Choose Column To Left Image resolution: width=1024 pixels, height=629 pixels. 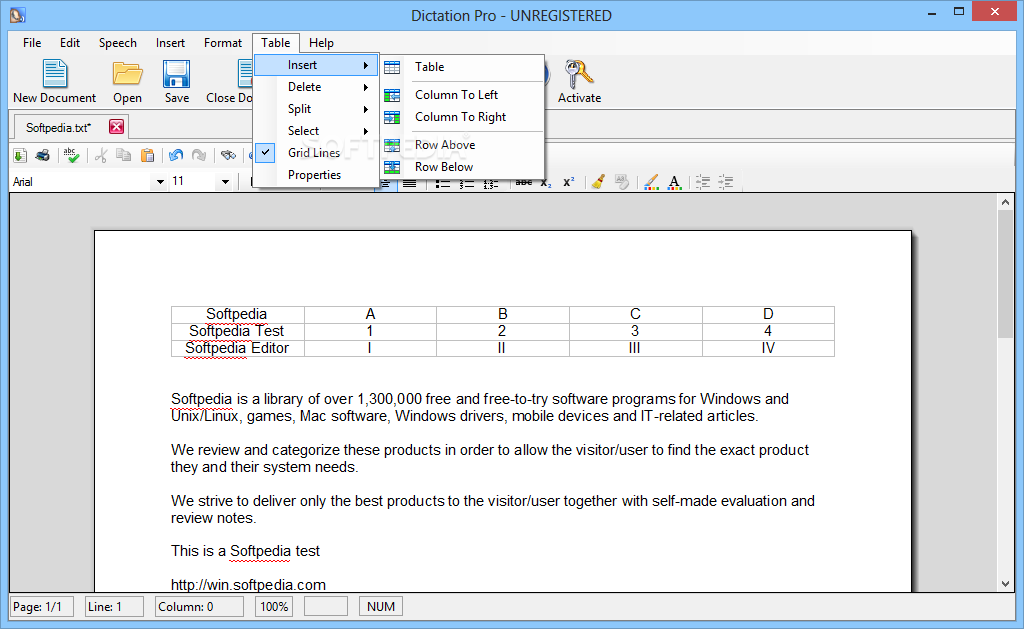pos(462,95)
